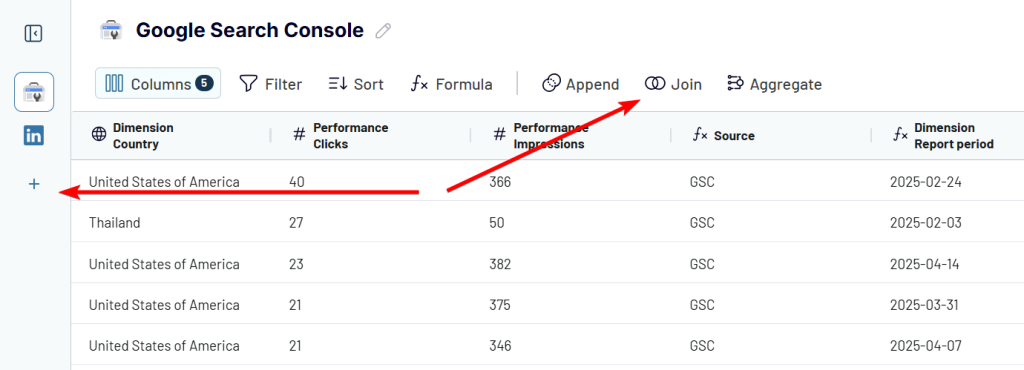Click the hash icon beside Performance Clicks
This screenshot has width=1024, height=370.
pos(299,135)
